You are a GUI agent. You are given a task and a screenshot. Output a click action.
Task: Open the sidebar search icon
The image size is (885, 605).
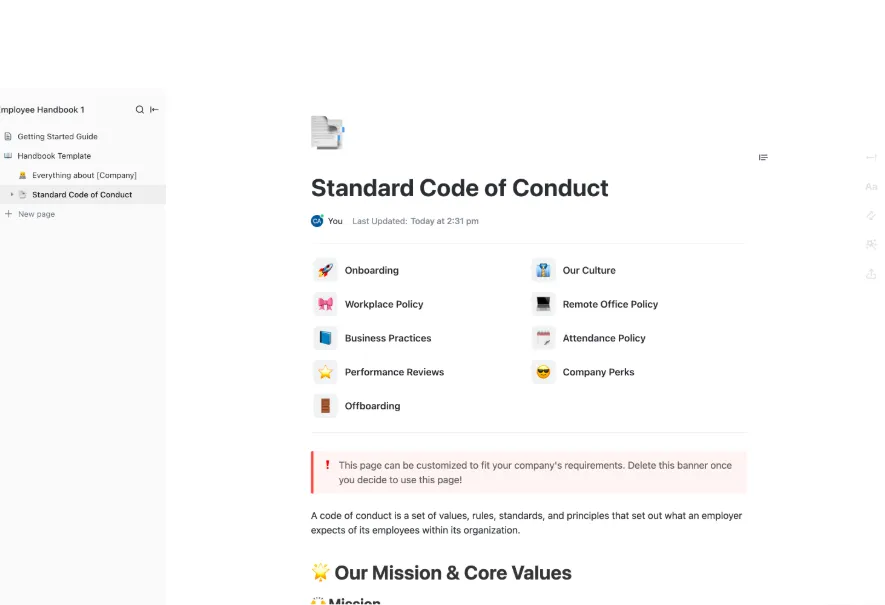[139, 109]
